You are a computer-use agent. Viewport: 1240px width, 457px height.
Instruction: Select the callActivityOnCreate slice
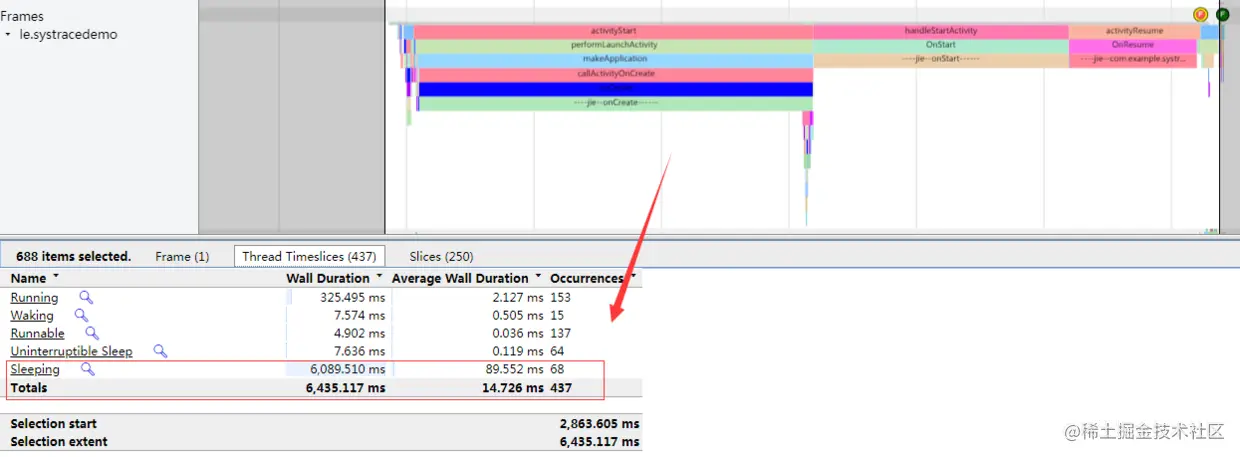coord(614,74)
